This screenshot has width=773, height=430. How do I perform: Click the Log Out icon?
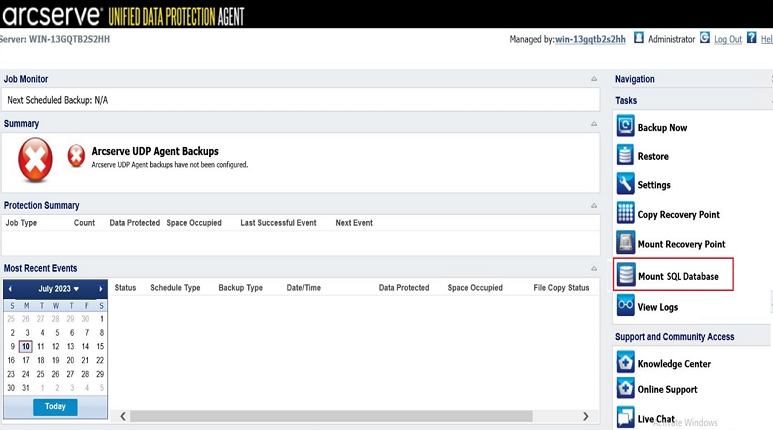coord(705,37)
